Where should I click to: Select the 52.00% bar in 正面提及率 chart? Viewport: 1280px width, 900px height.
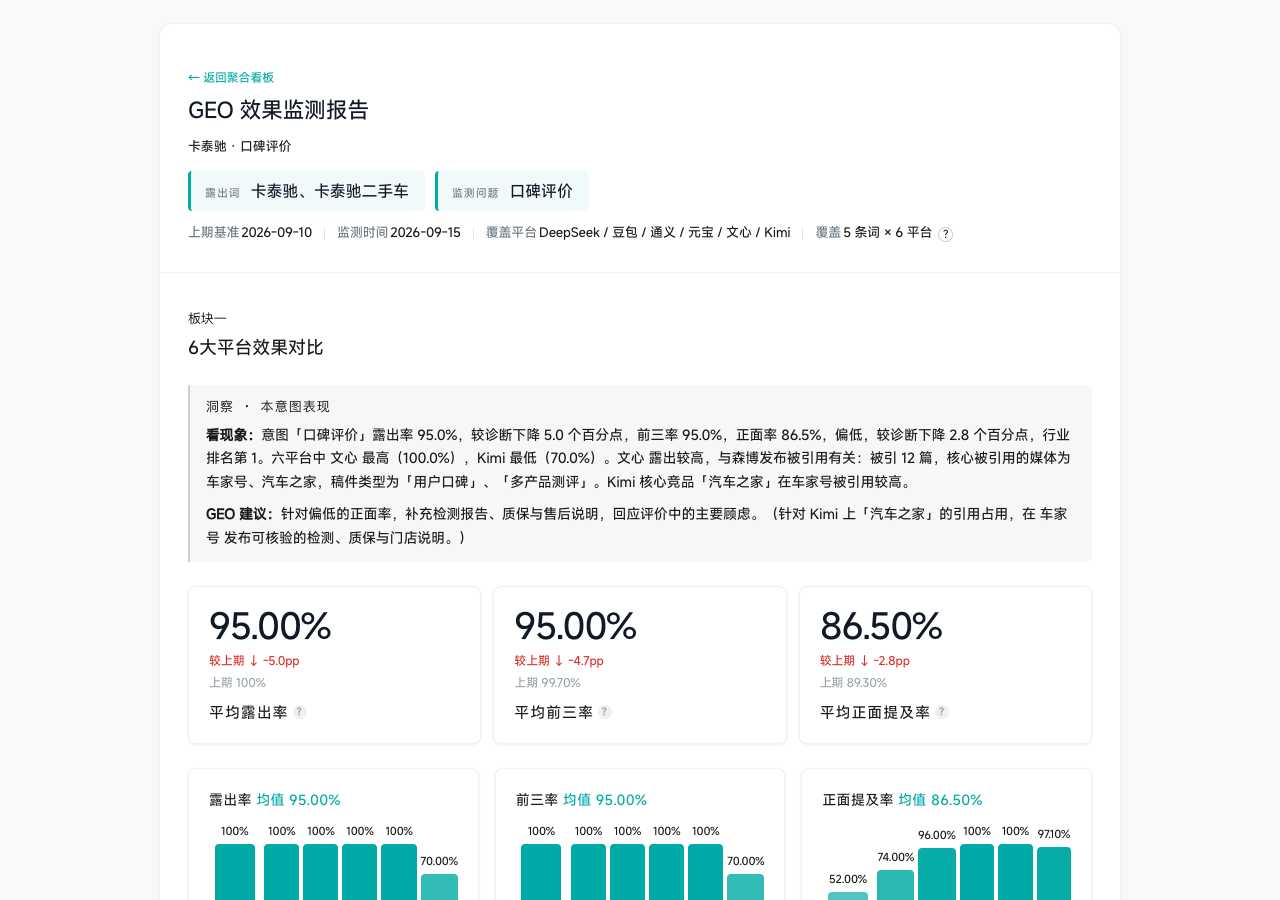tap(848, 896)
